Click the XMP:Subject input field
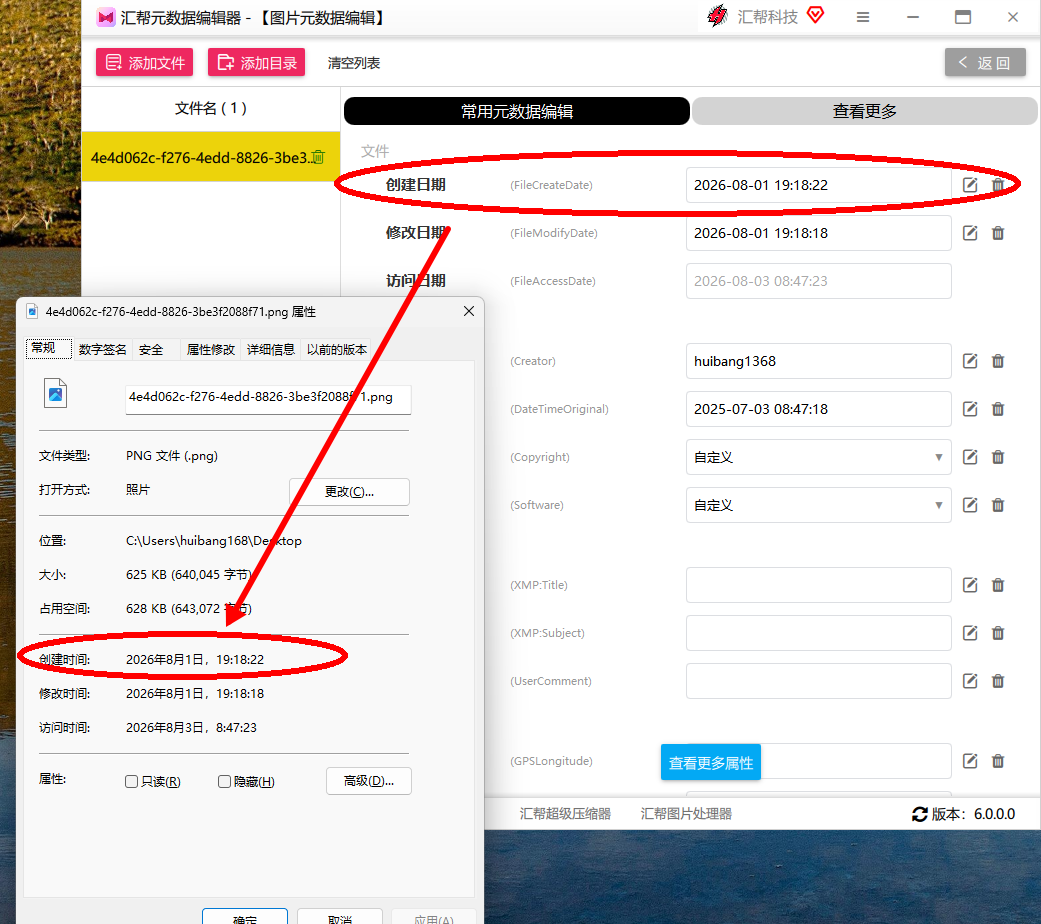 coord(818,633)
